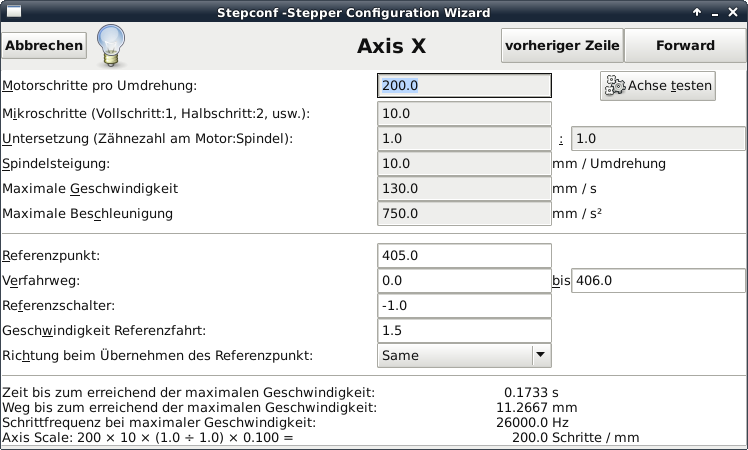Focus the Motorschritte pro Umdrehung field
The height and width of the screenshot is (450, 748).
pos(465,86)
